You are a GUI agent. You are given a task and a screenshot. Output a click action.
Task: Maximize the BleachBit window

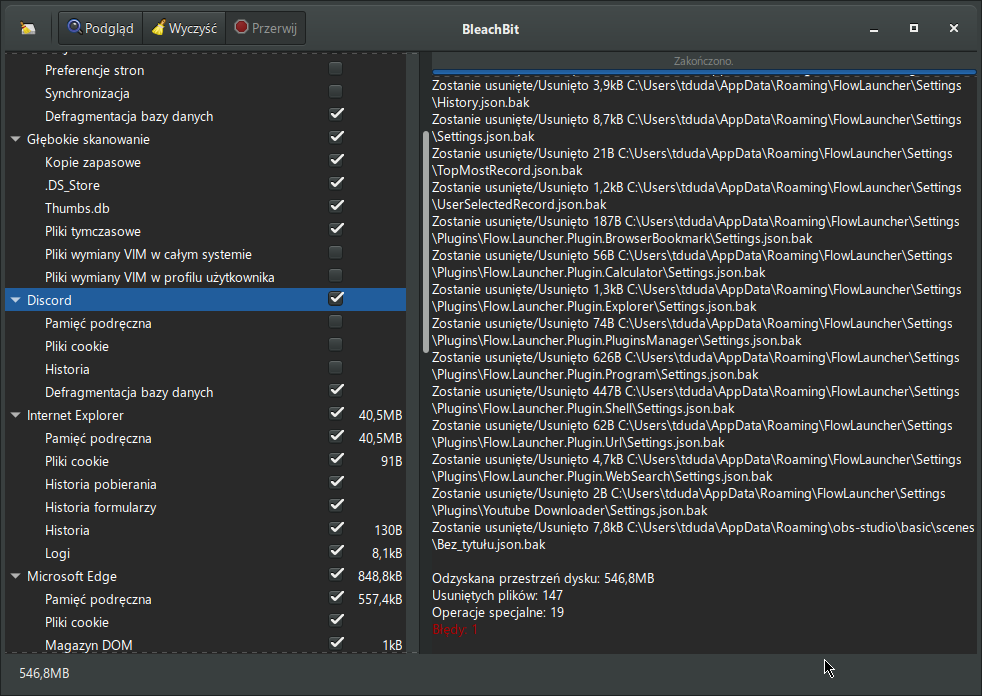(914, 28)
